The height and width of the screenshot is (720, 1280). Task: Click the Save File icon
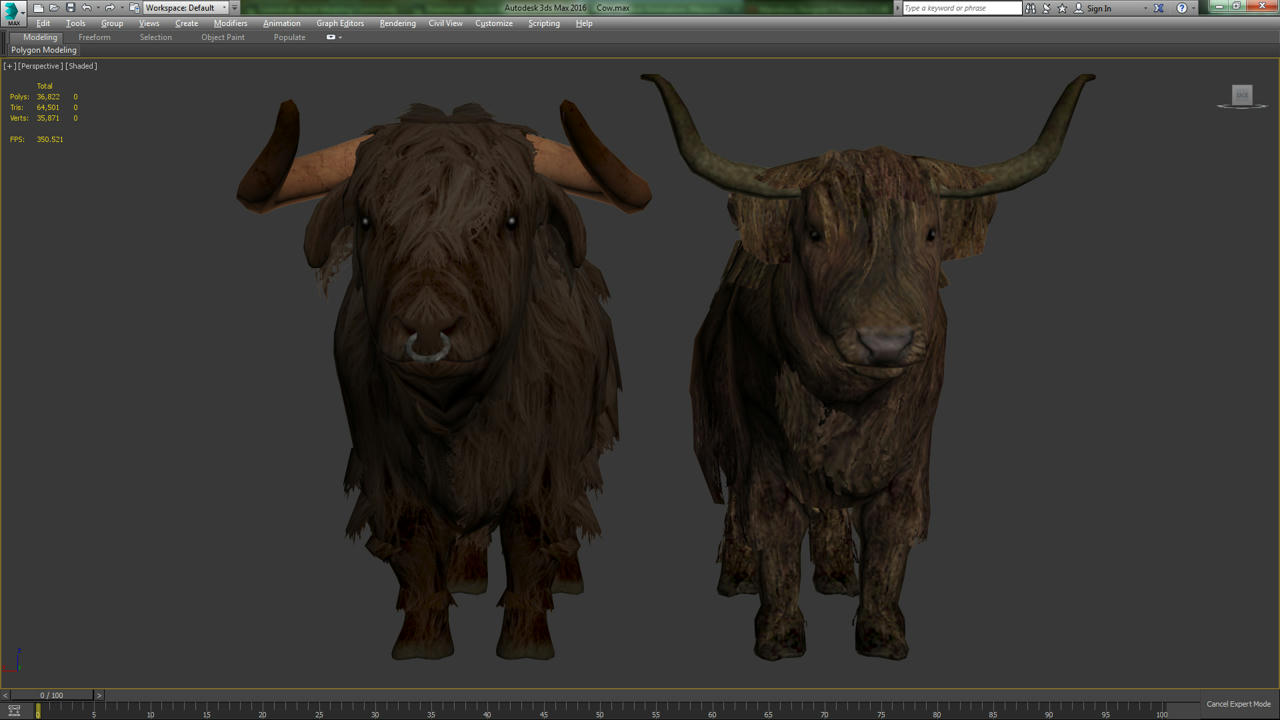point(70,8)
